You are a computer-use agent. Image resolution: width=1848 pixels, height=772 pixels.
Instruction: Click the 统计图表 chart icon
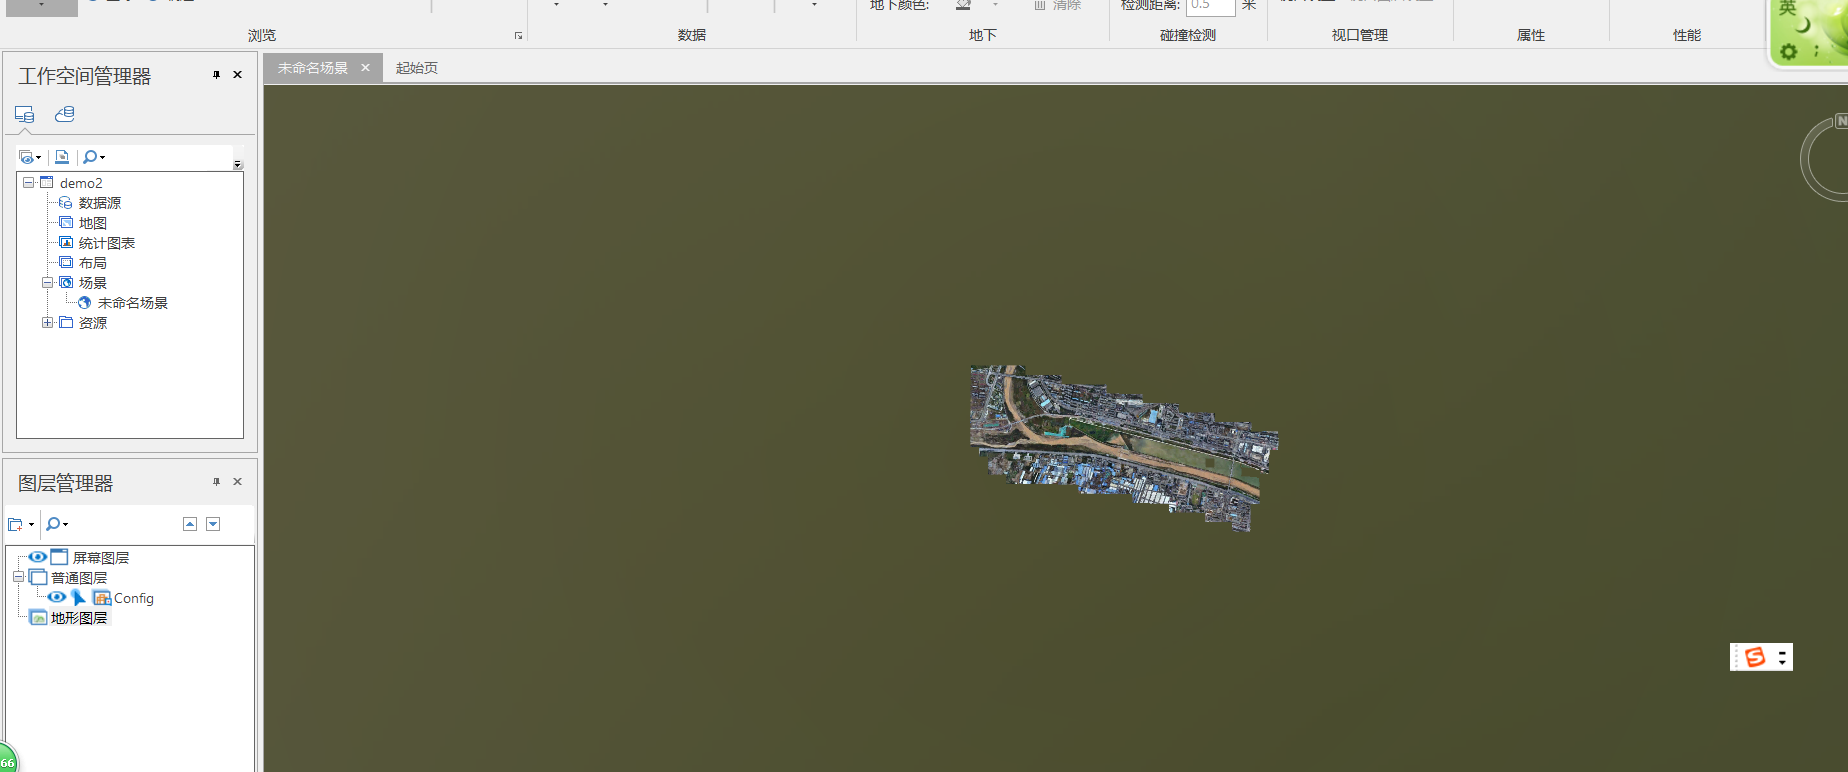point(66,243)
